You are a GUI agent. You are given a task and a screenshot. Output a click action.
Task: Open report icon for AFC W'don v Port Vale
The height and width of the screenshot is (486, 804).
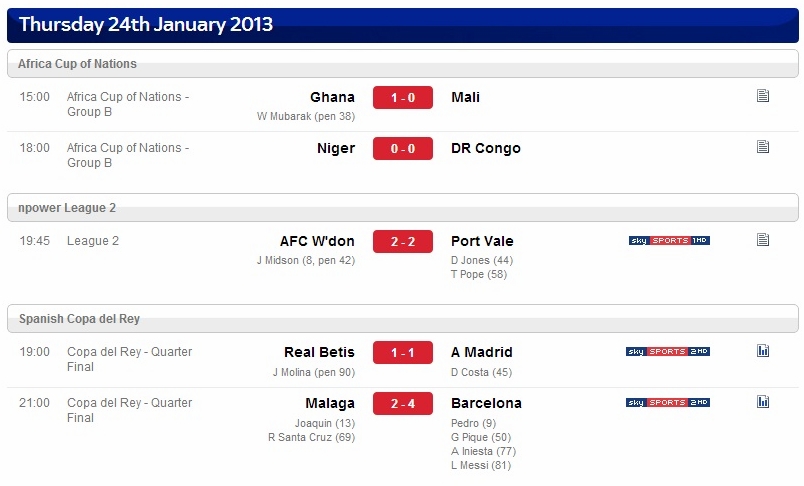point(762,239)
